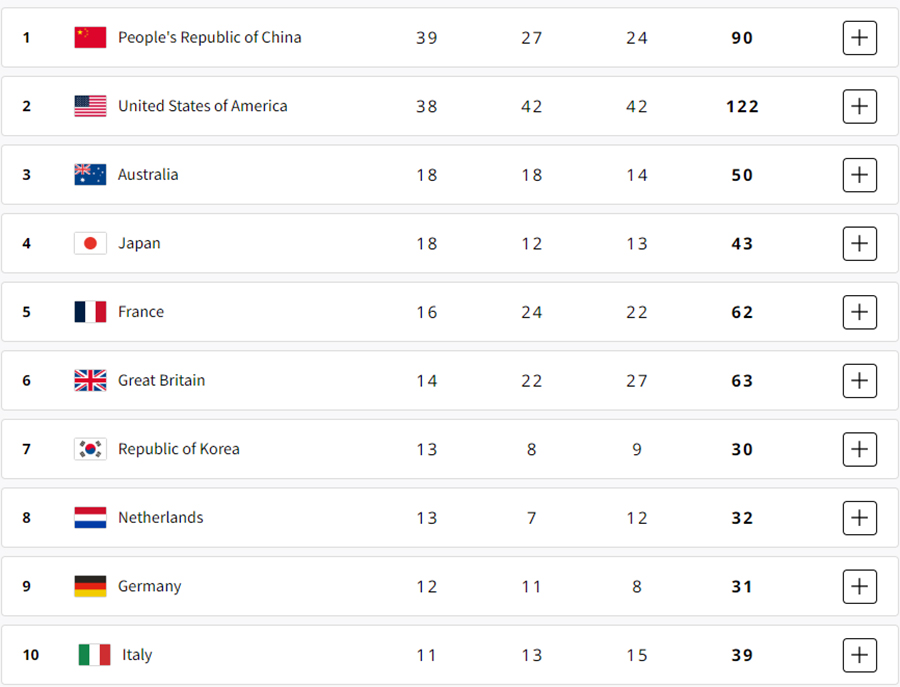This screenshot has height=687, width=900.
Task: Click the Australian flag icon
Action: pos(90,174)
